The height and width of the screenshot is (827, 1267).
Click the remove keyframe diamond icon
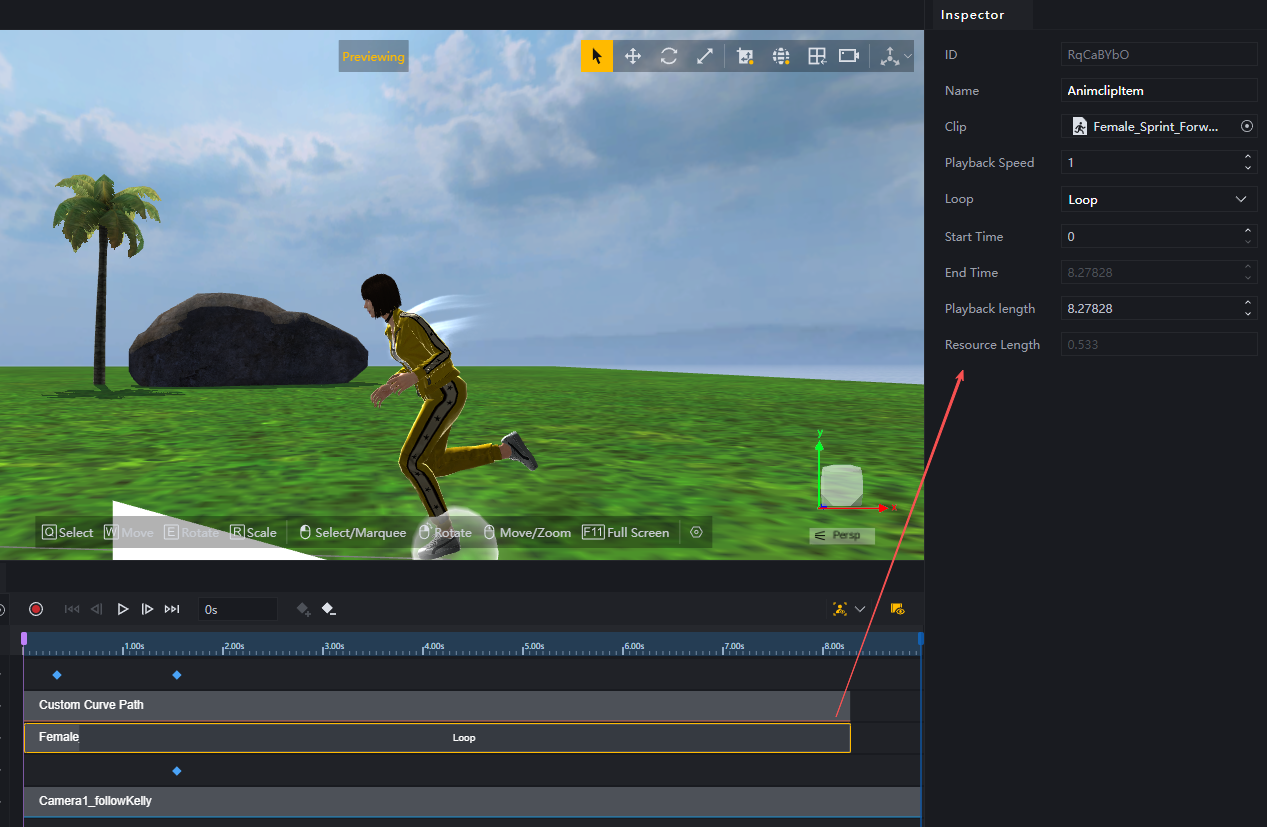coord(329,609)
